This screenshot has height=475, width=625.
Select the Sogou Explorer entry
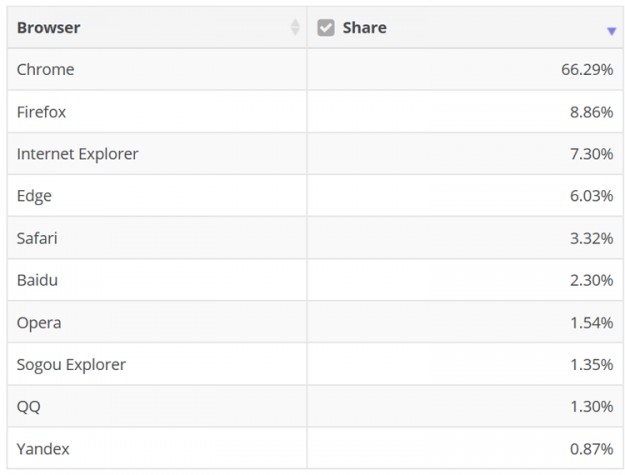tap(71, 365)
